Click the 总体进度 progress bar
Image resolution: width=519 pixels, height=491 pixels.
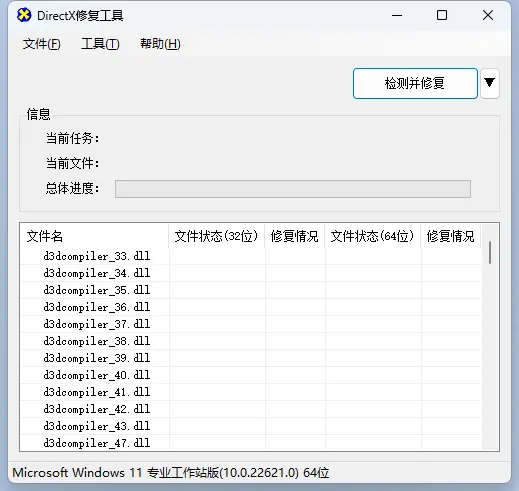293,189
